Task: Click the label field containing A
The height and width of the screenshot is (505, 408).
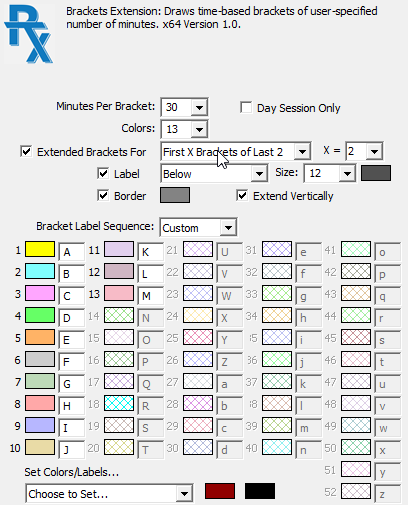Action: click(72, 252)
